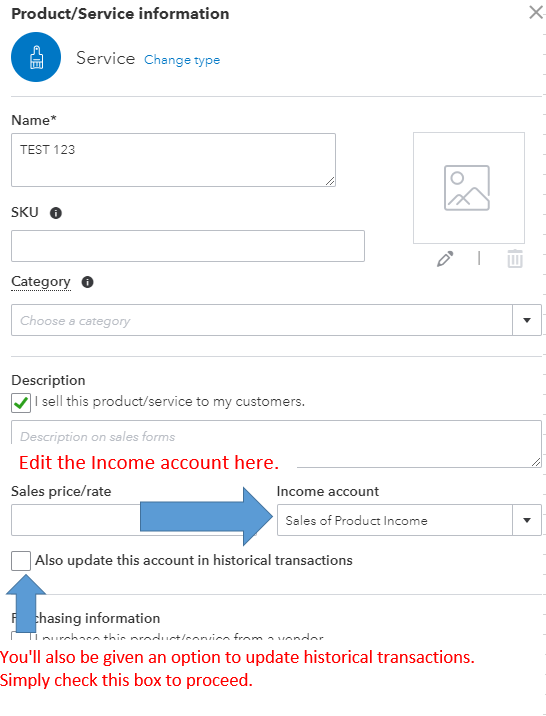Open the Income account dropdown arrow

pyautogui.click(x=527, y=520)
